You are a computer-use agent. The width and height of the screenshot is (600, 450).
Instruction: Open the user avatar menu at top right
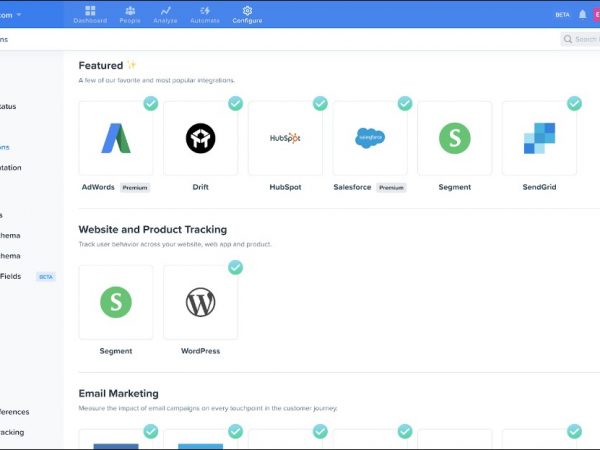coord(596,14)
